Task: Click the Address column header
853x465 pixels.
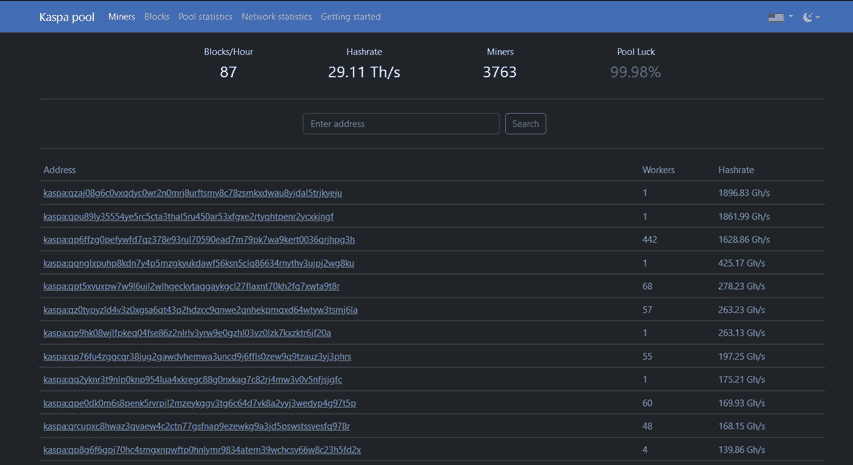Action: (59, 170)
